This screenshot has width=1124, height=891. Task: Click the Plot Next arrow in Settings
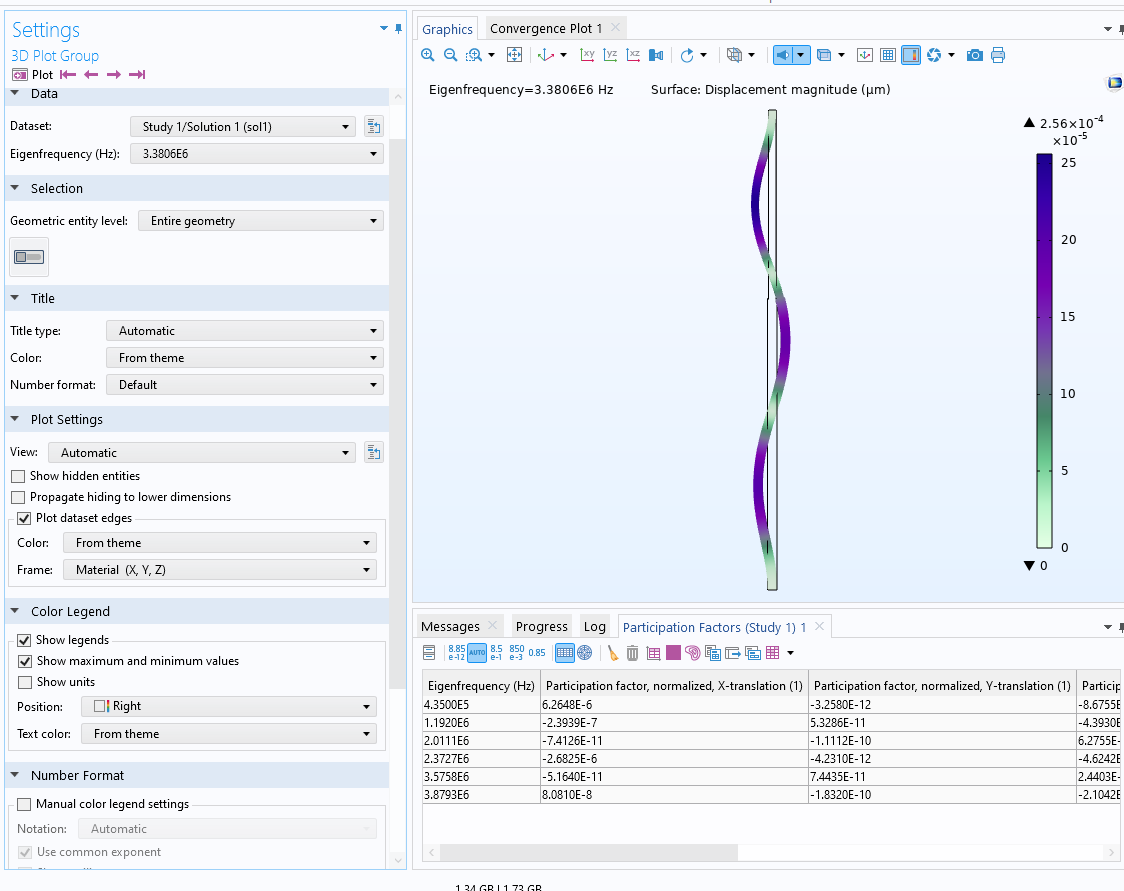[114, 75]
